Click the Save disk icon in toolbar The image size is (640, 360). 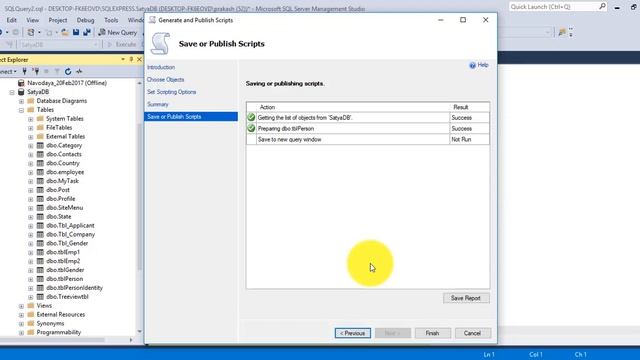coord(76,32)
